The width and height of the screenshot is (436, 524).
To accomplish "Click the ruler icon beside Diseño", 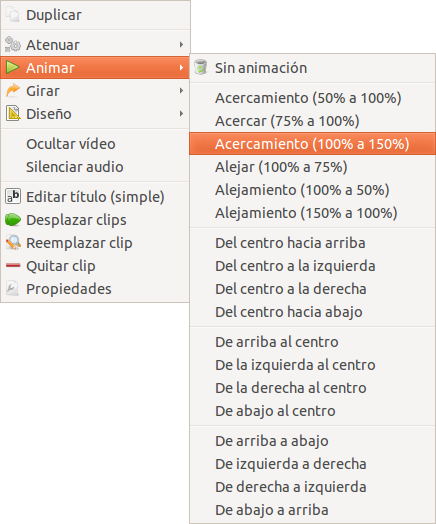I will pos(13,114).
